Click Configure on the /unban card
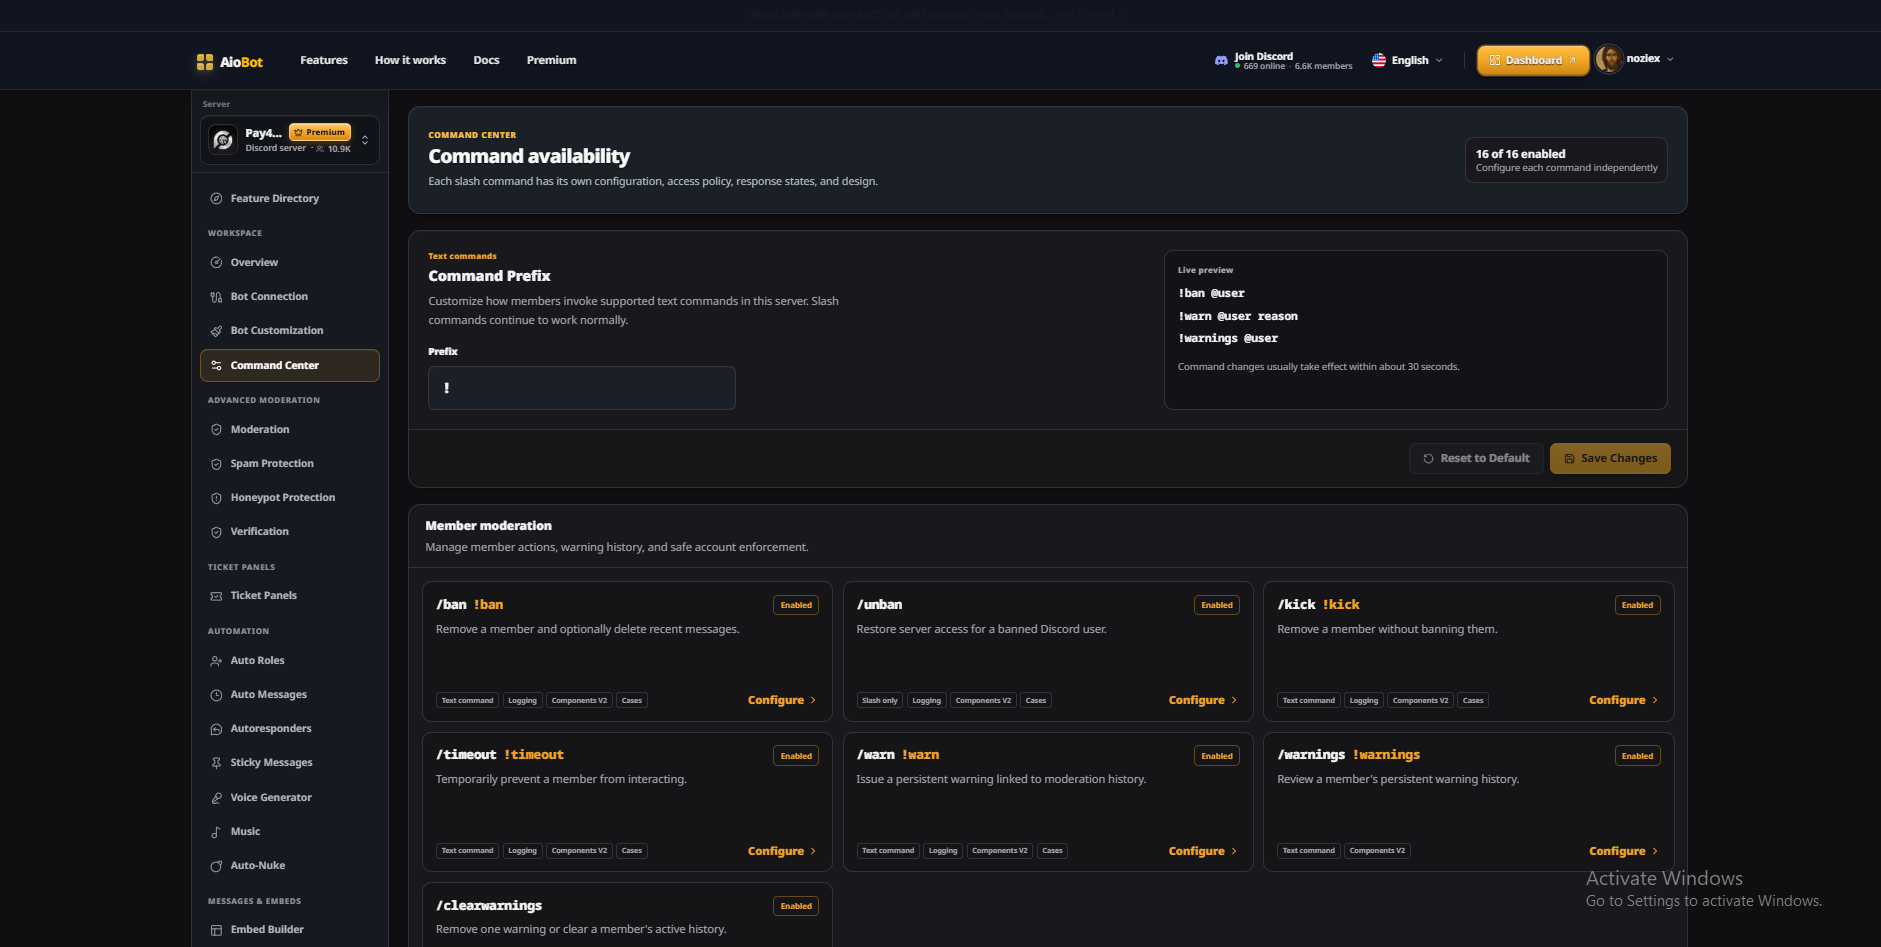1881x947 pixels. [1203, 700]
